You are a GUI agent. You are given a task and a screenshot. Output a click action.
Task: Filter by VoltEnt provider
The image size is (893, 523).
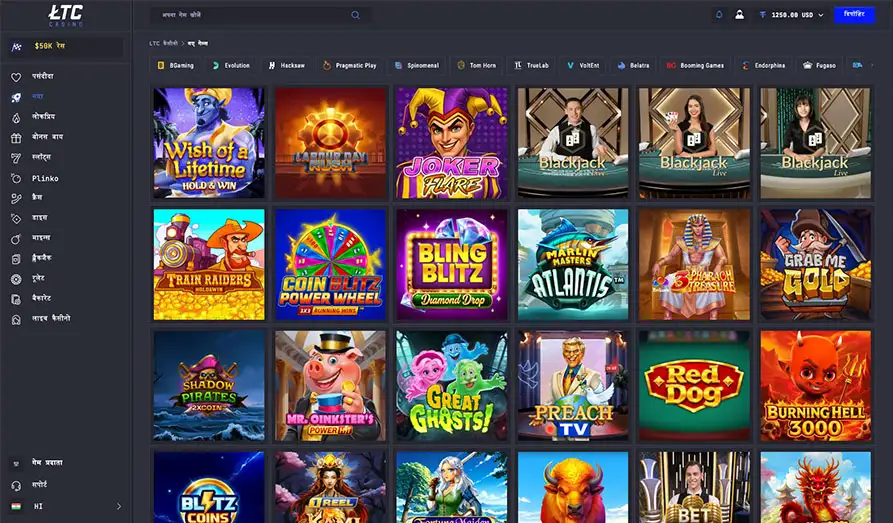point(583,66)
